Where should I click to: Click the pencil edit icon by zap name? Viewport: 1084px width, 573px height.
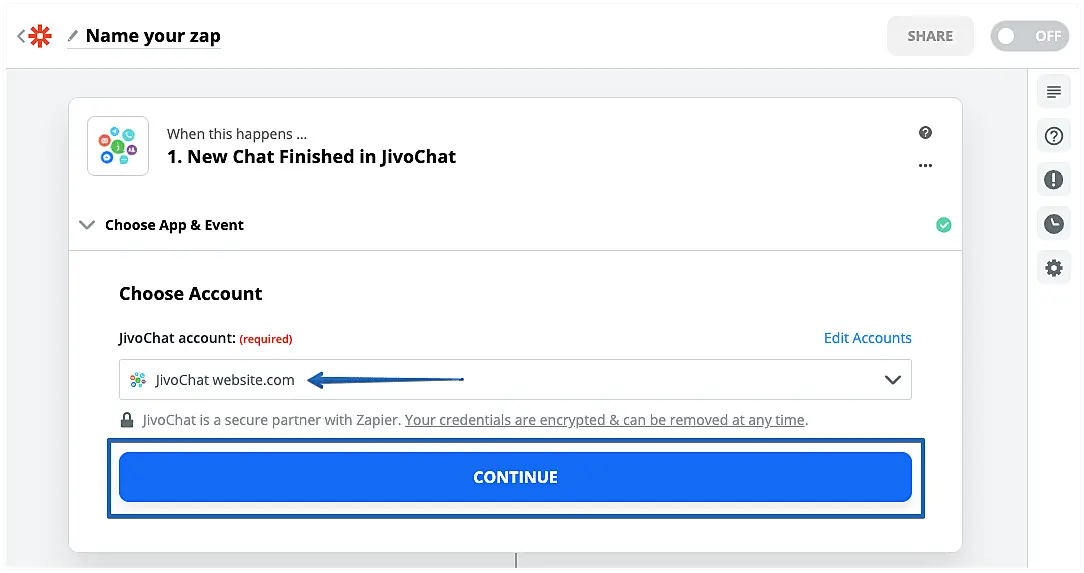click(72, 36)
